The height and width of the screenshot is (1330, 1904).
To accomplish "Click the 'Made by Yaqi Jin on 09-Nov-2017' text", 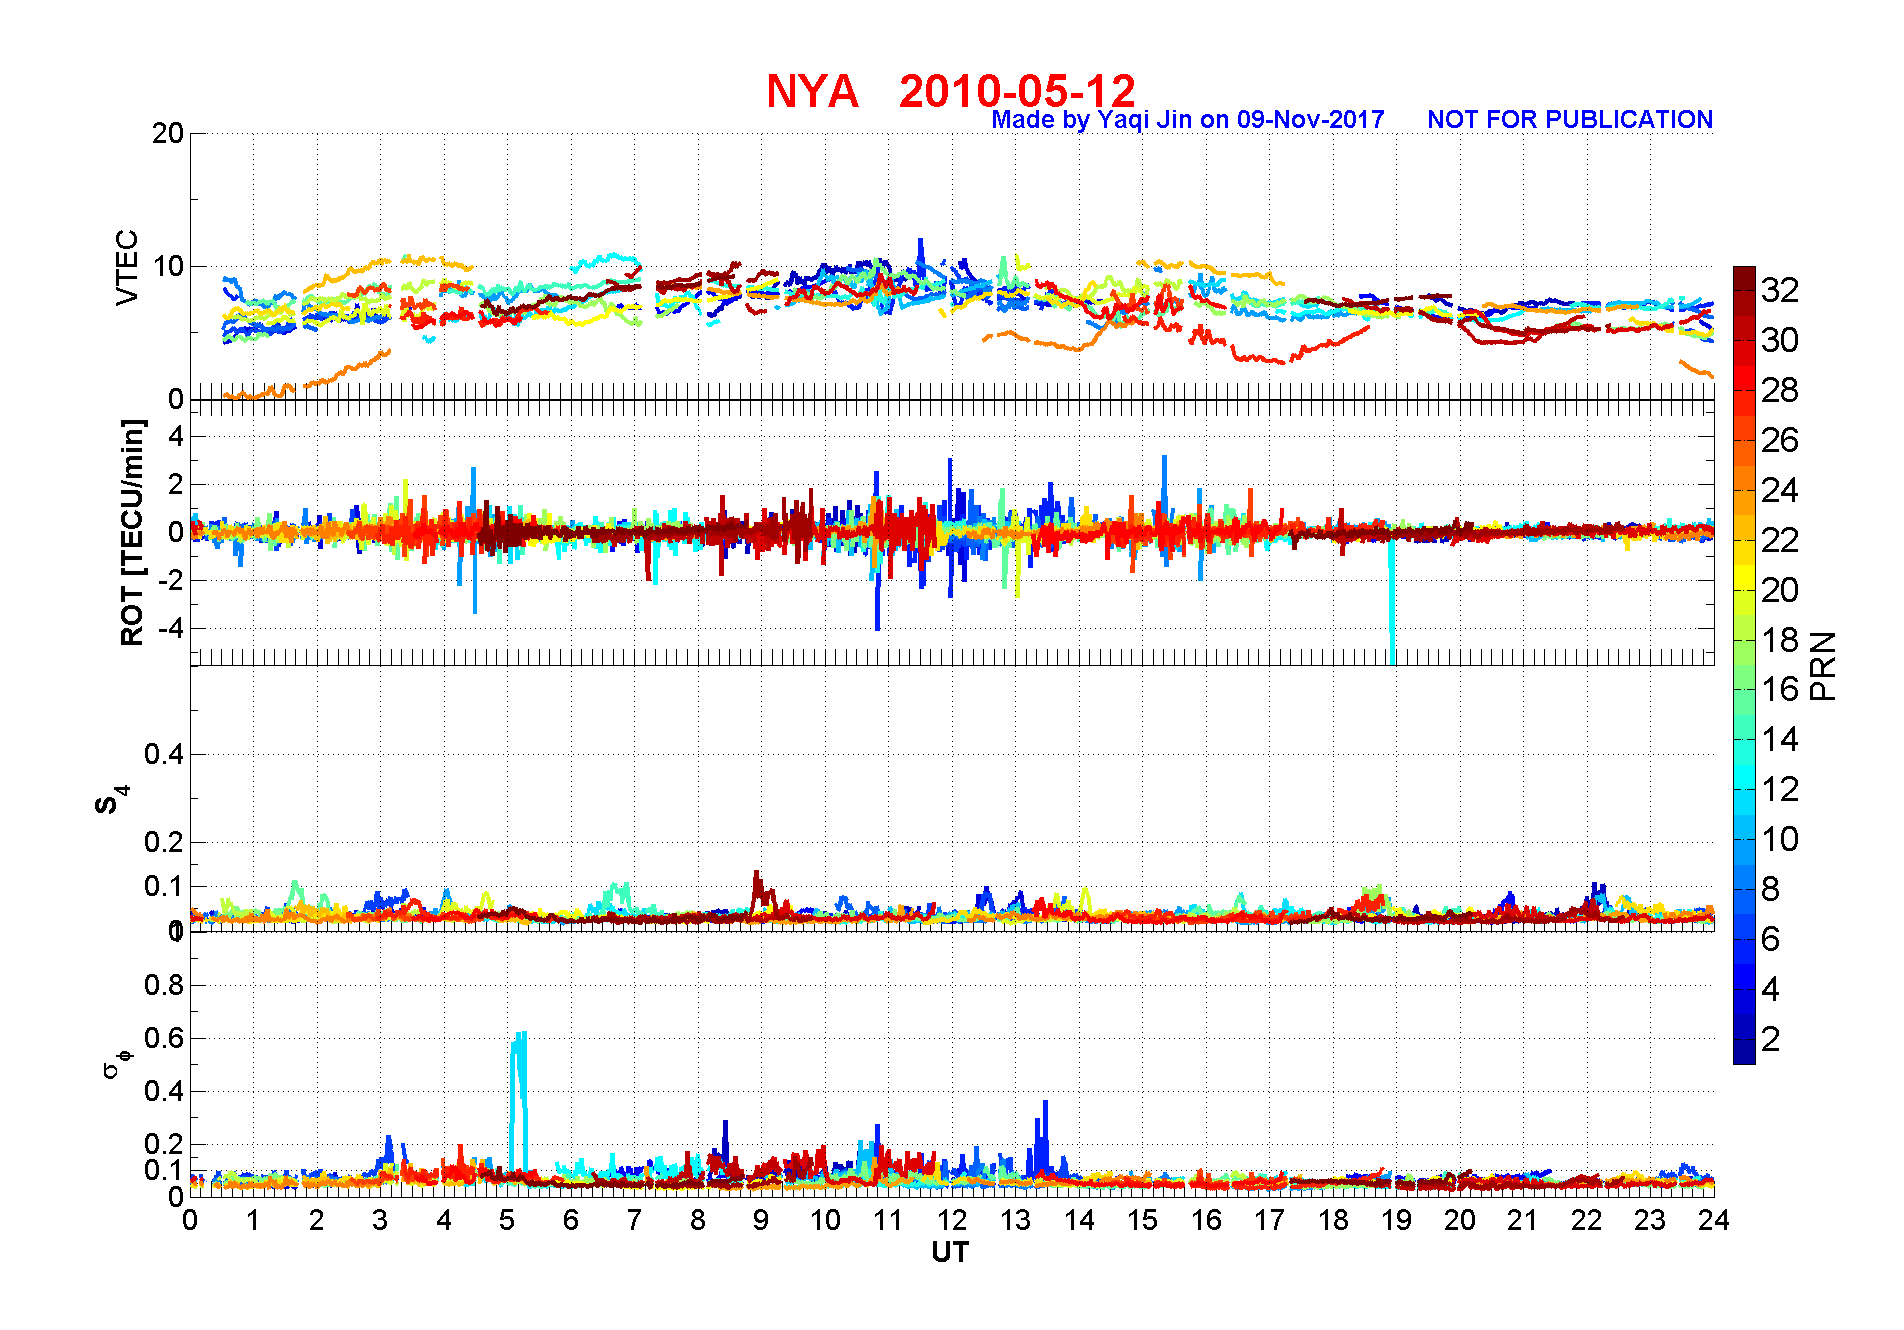I will click(1188, 120).
